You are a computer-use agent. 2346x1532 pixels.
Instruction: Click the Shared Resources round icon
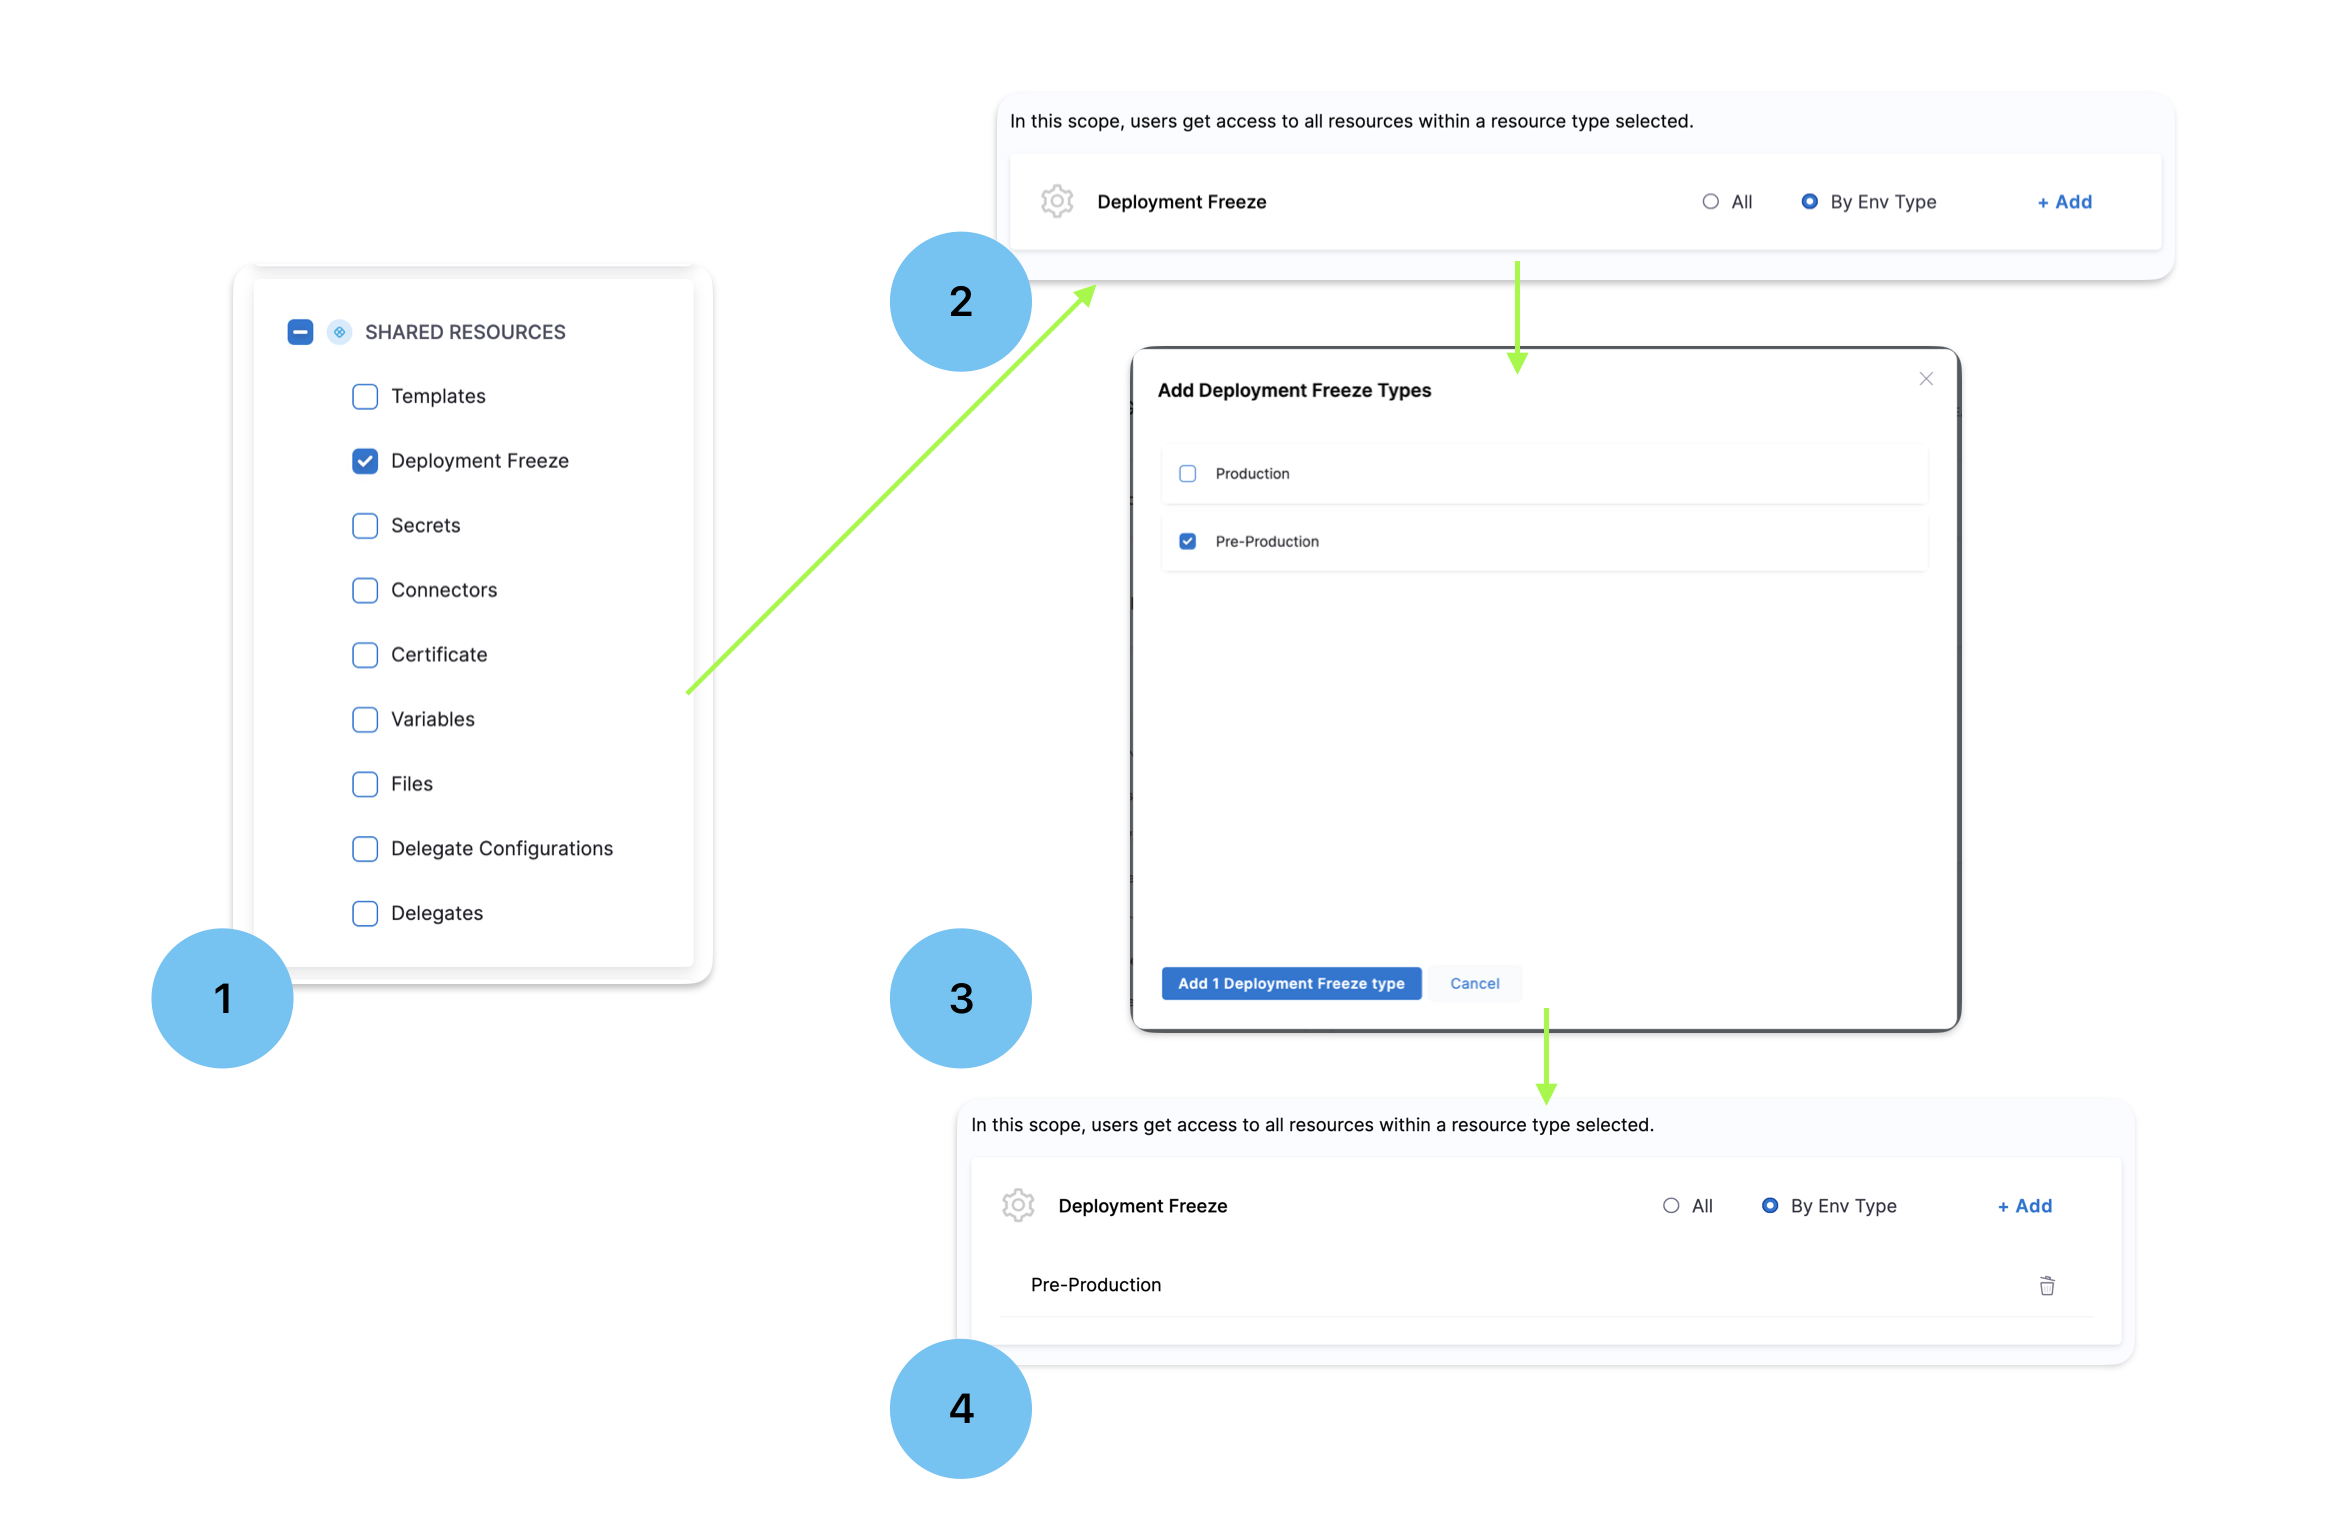point(339,332)
